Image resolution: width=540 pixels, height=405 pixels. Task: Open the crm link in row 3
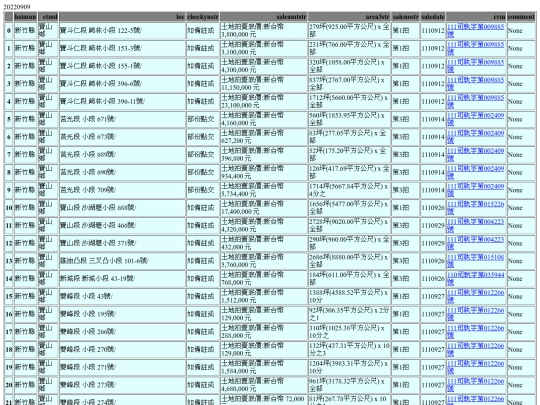click(475, 84)
